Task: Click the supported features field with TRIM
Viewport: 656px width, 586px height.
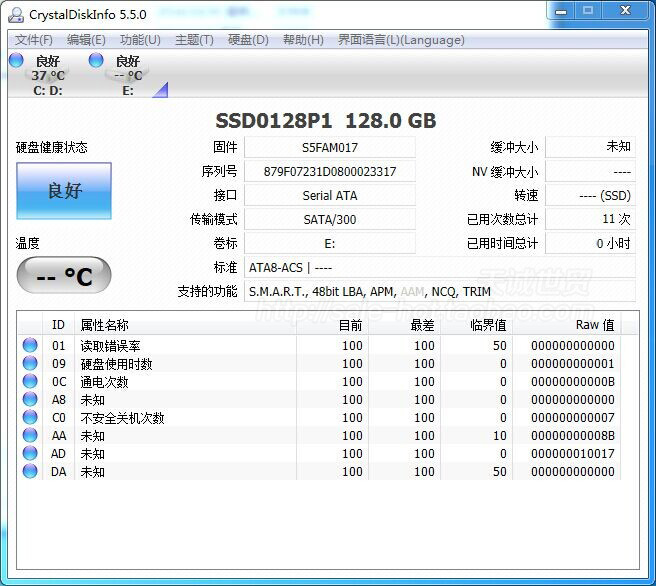Action: click(x=440, y=291)
